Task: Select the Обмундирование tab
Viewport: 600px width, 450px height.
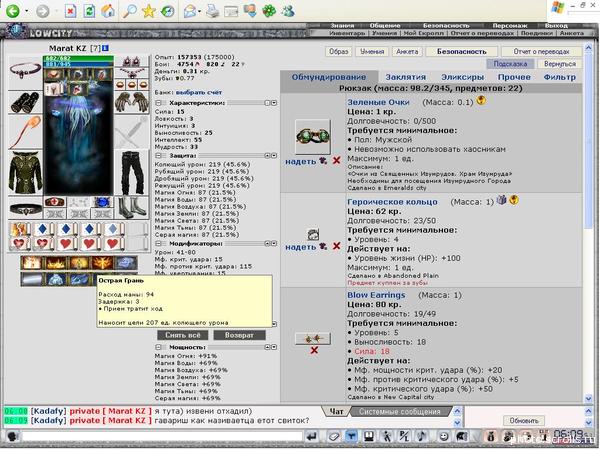Action: pyautogui.click(x=329, y=77)
